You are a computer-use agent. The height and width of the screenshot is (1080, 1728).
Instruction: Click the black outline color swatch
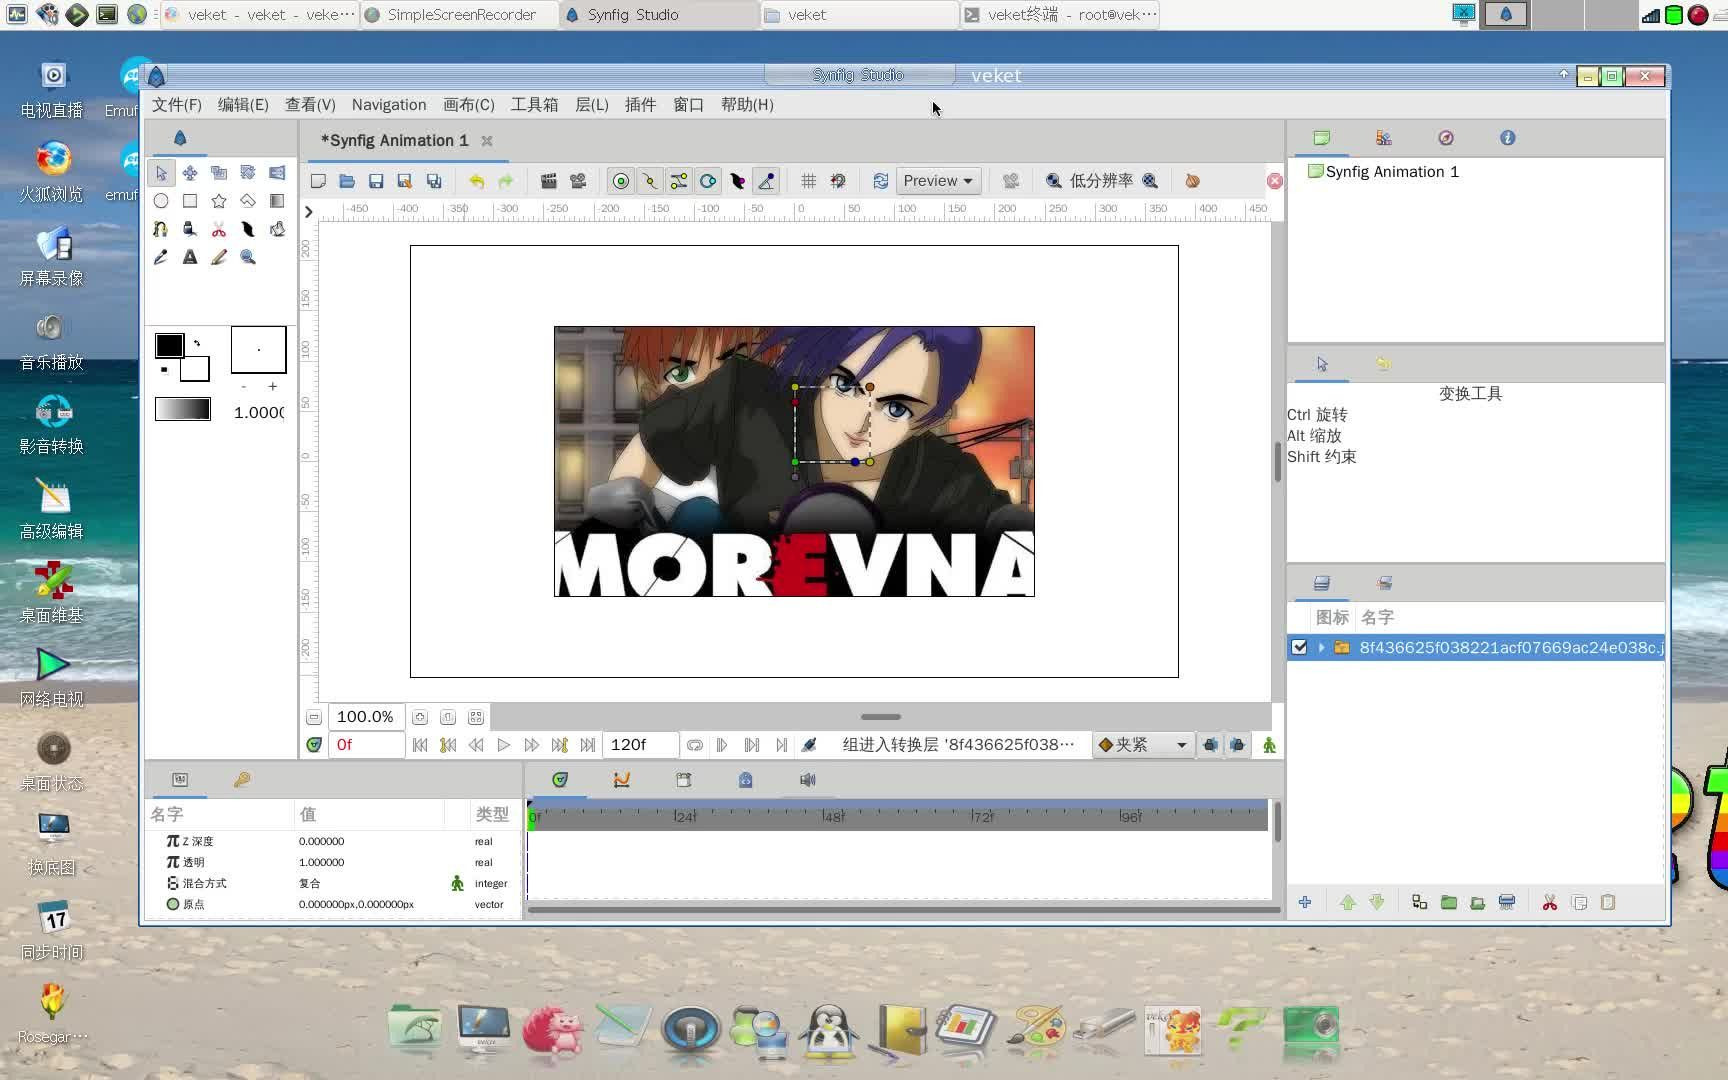point(169,346)
